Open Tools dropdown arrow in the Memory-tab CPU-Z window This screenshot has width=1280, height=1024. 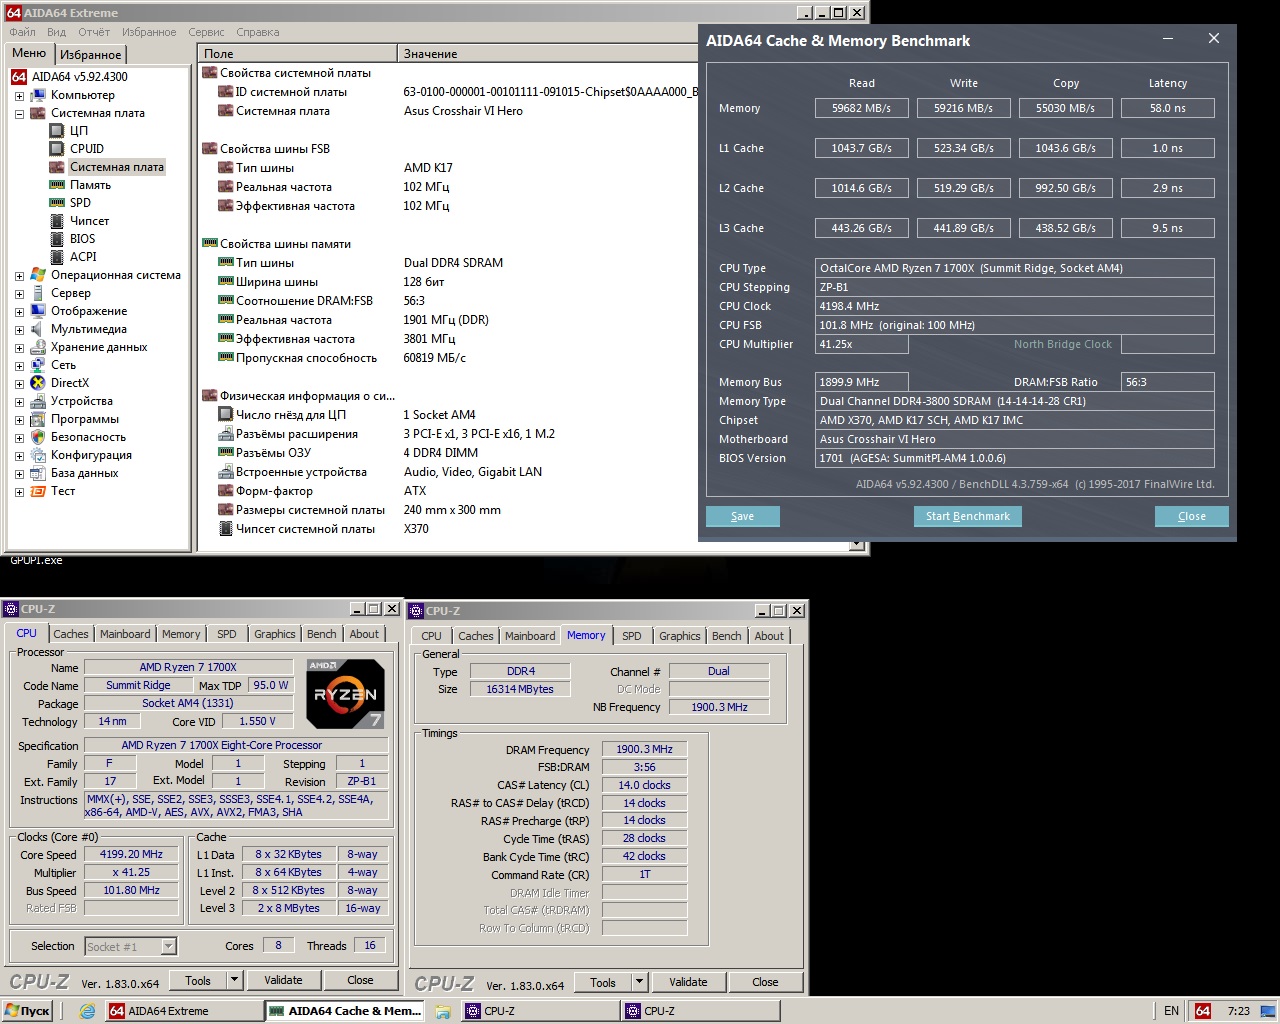[x=639, y=983]
